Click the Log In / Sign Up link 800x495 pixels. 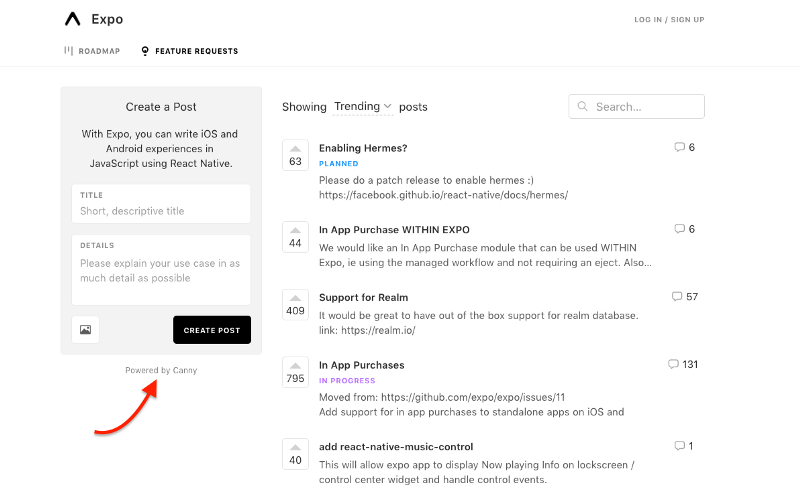[x=669, y=20]
